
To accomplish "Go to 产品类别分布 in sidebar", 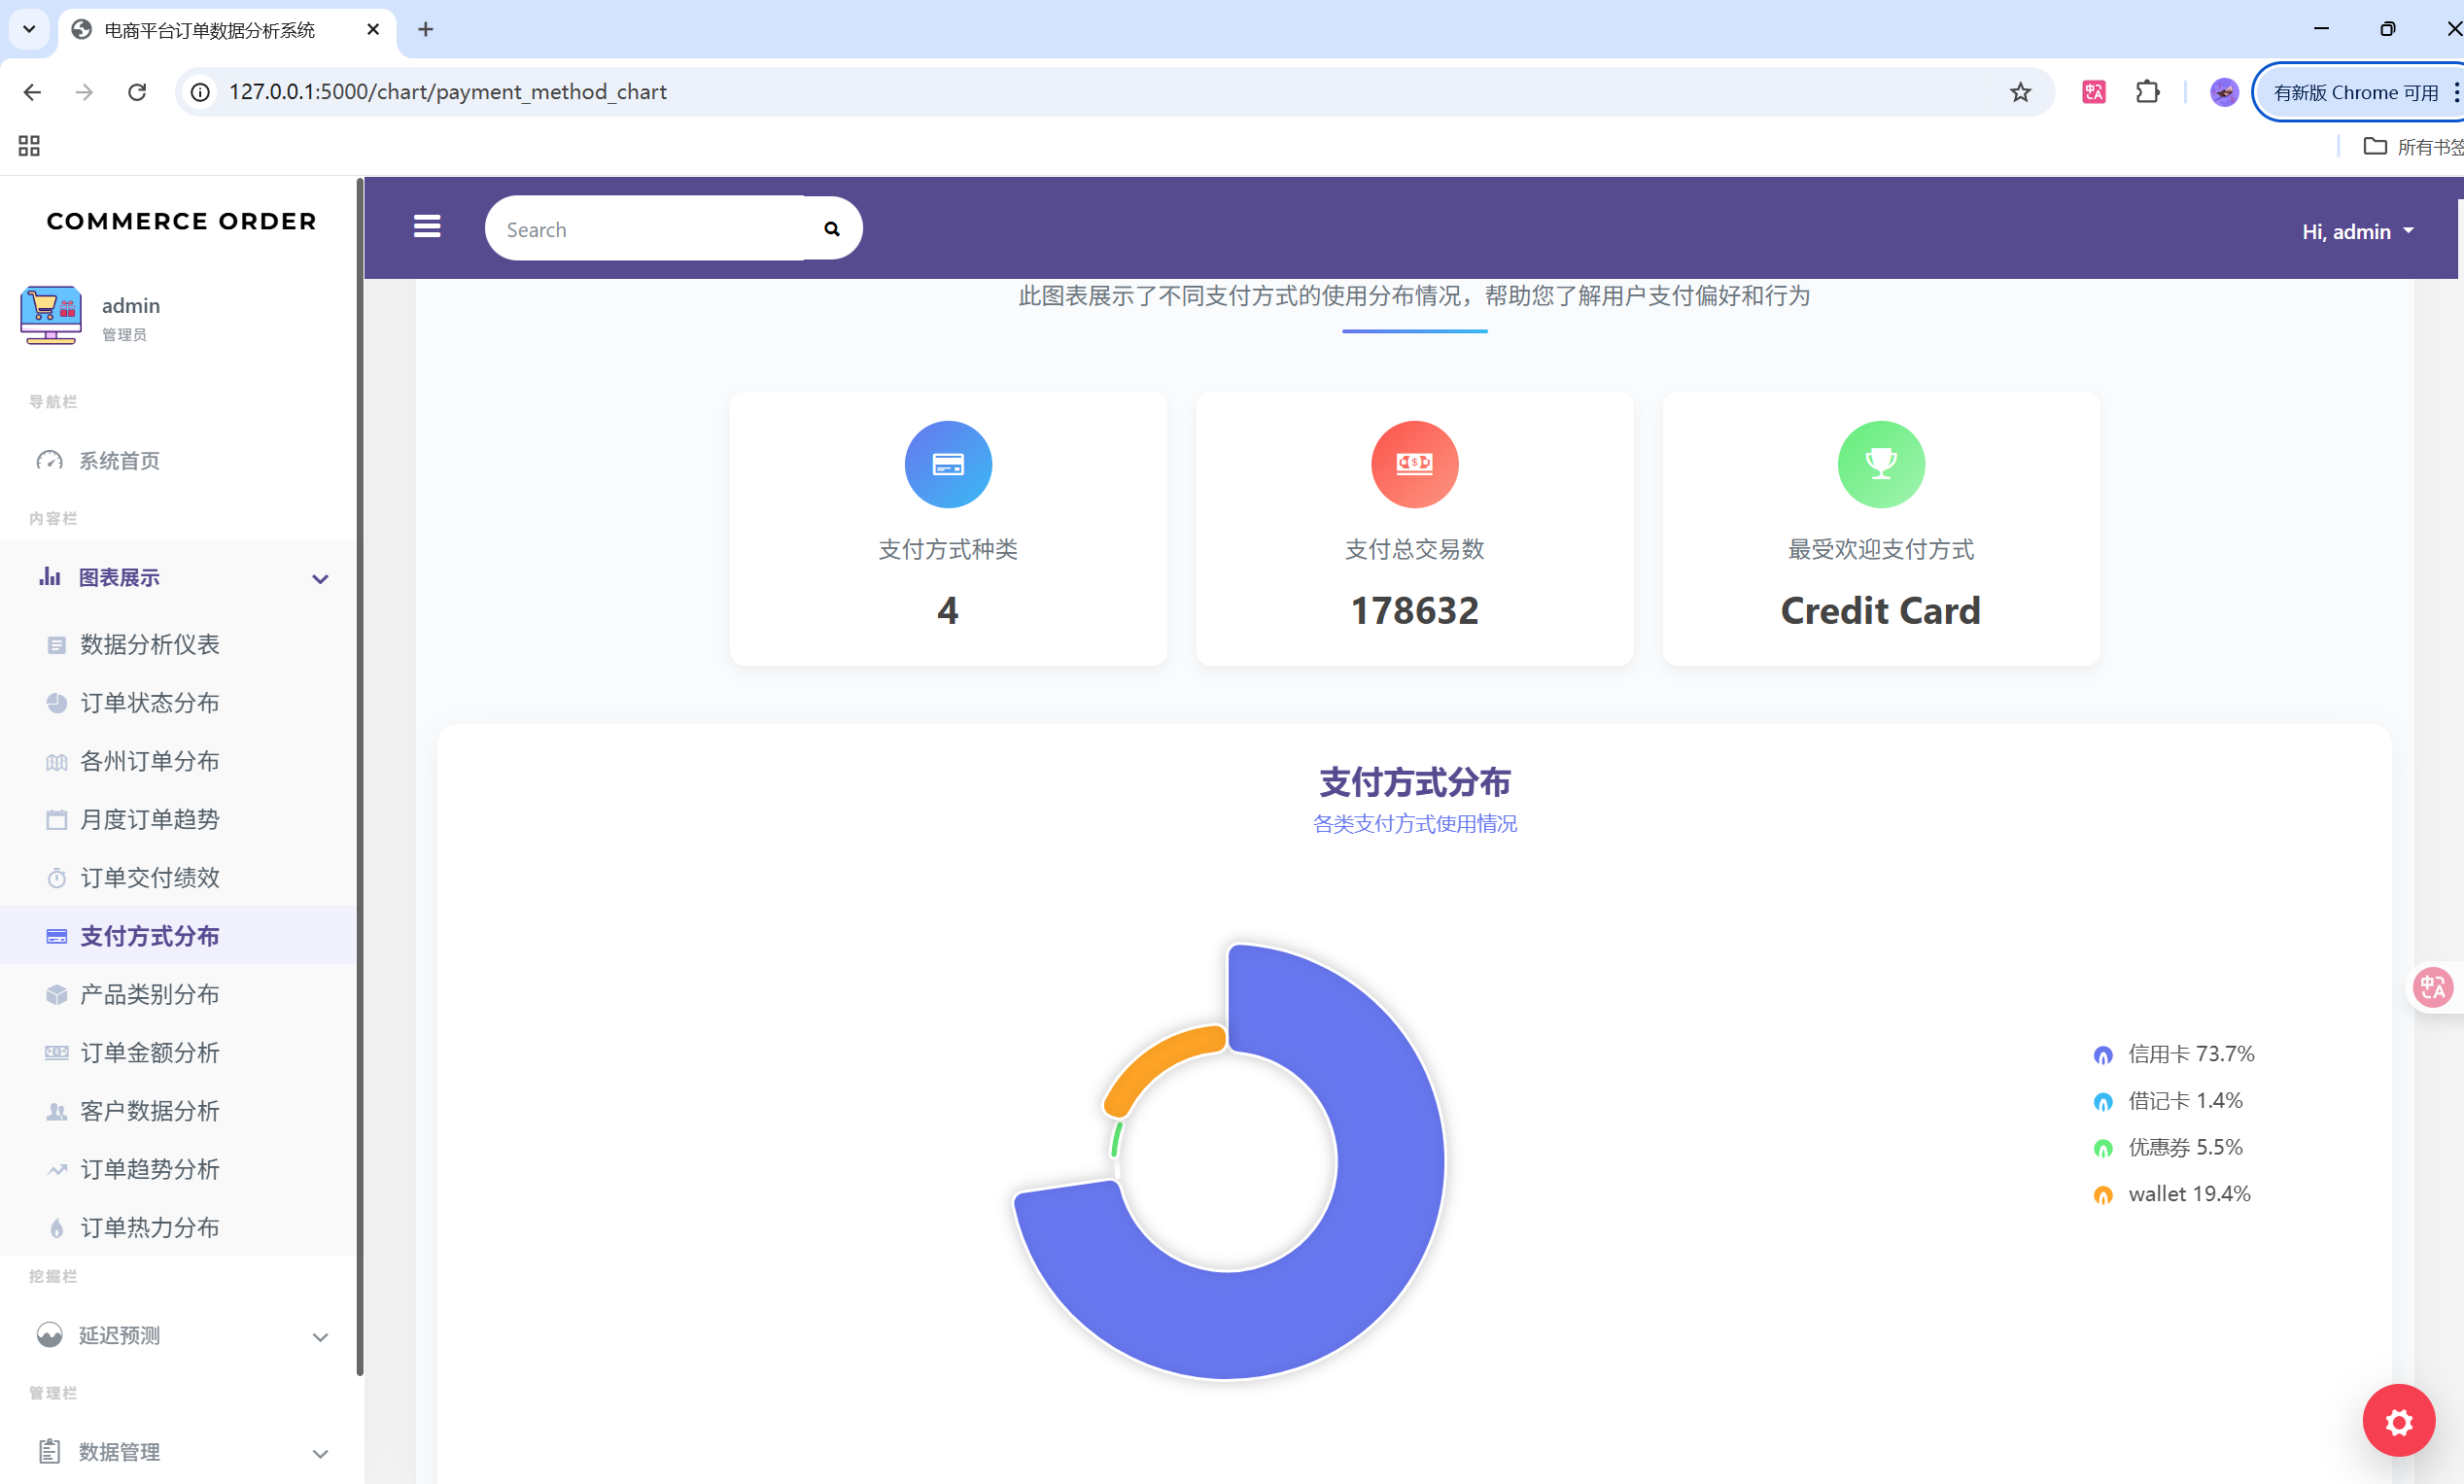I will click(x=149, y=994).
